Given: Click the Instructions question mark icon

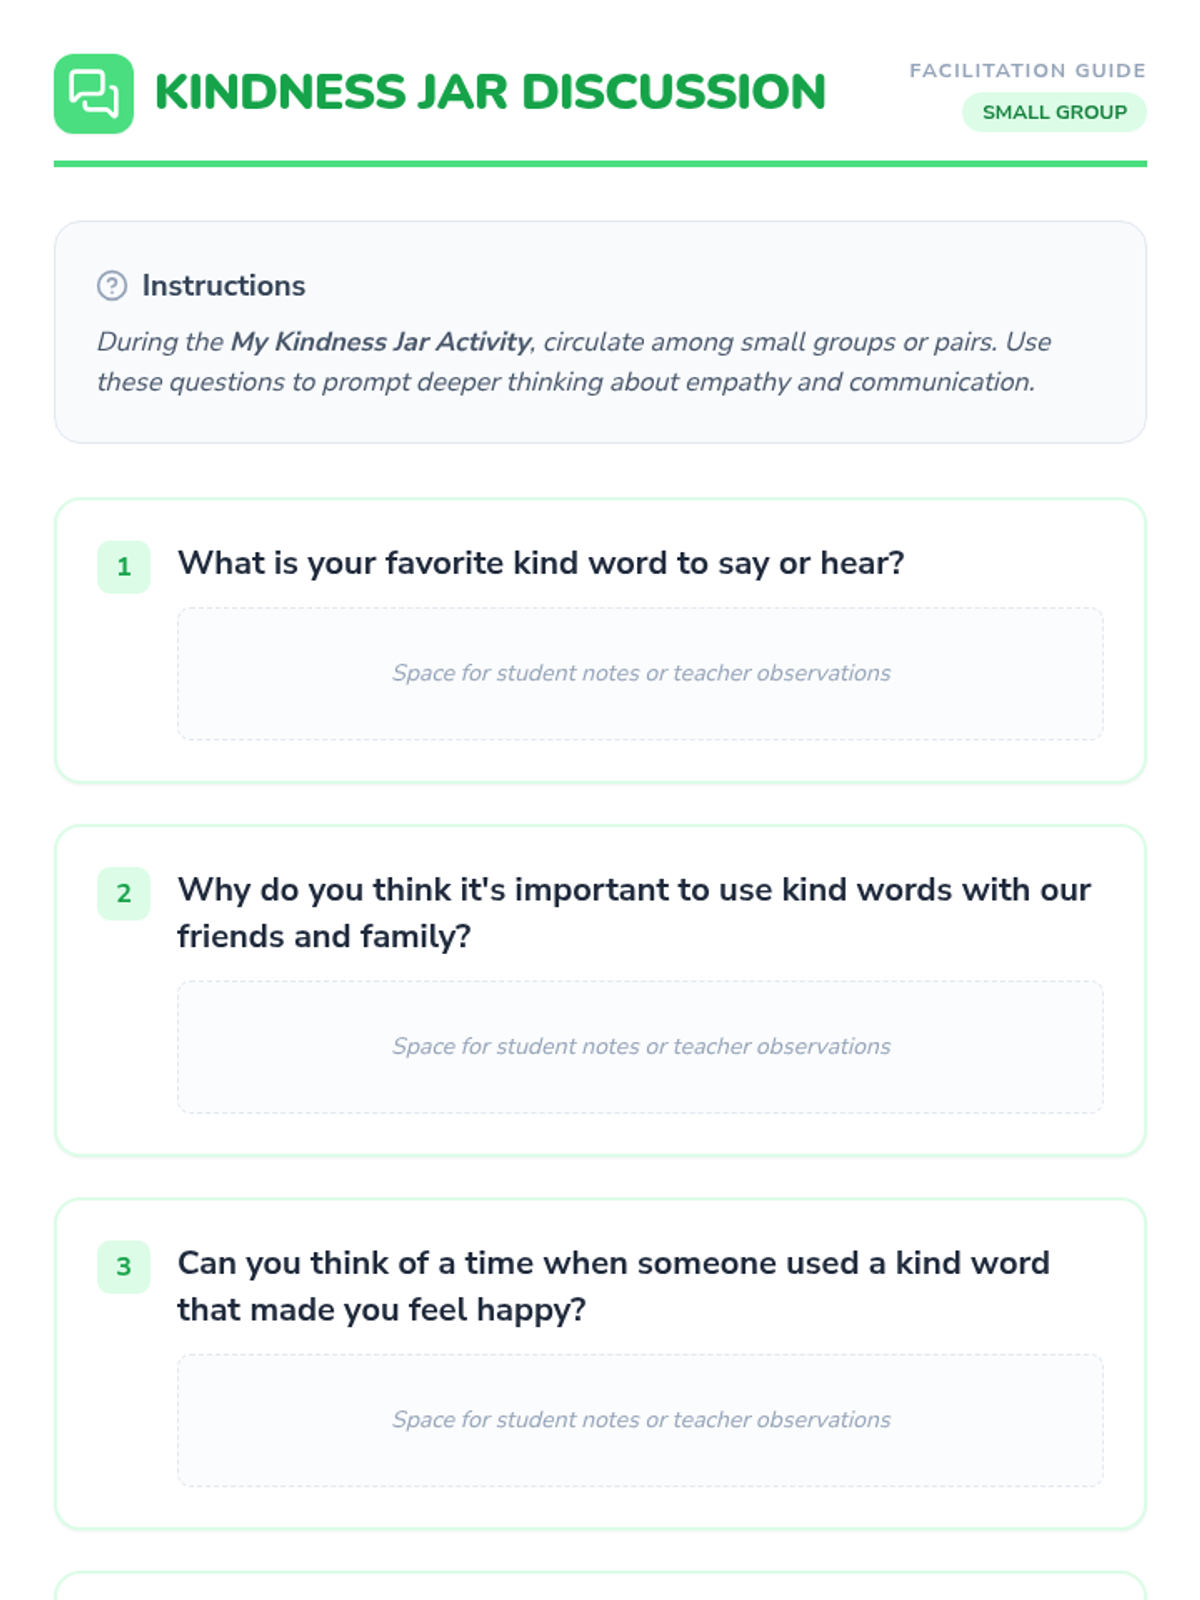Looking at the screenshot, I should [x=112, y=286].
